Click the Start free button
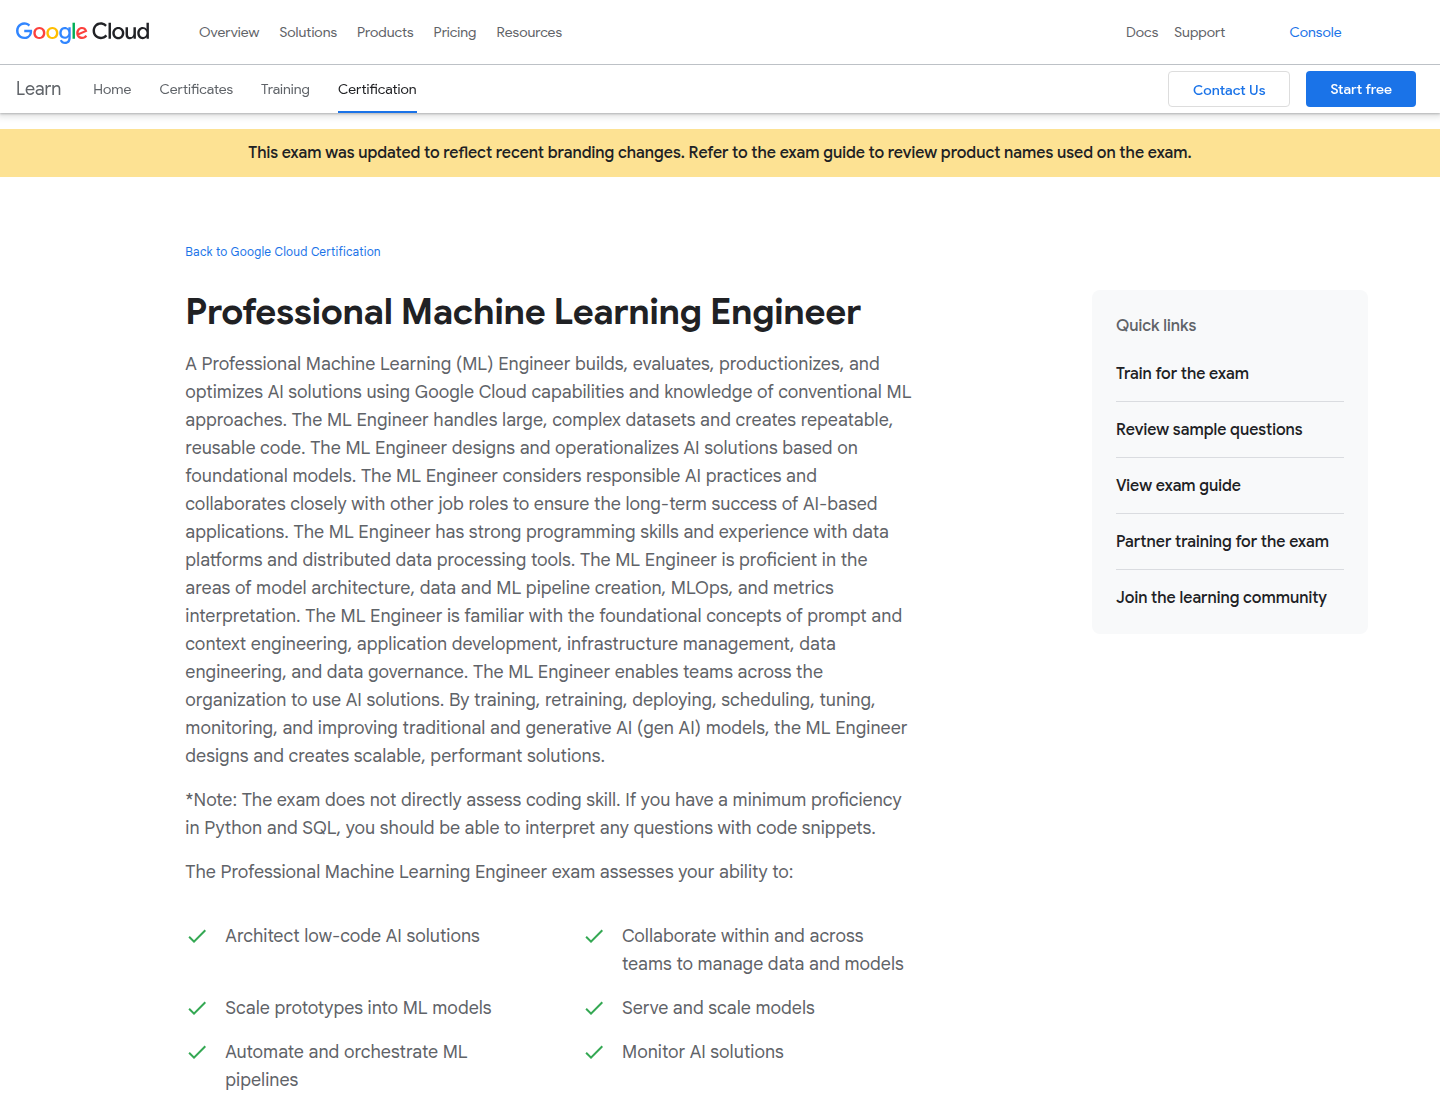This screenshot has width=1440, height=1100. (1361, 89)
